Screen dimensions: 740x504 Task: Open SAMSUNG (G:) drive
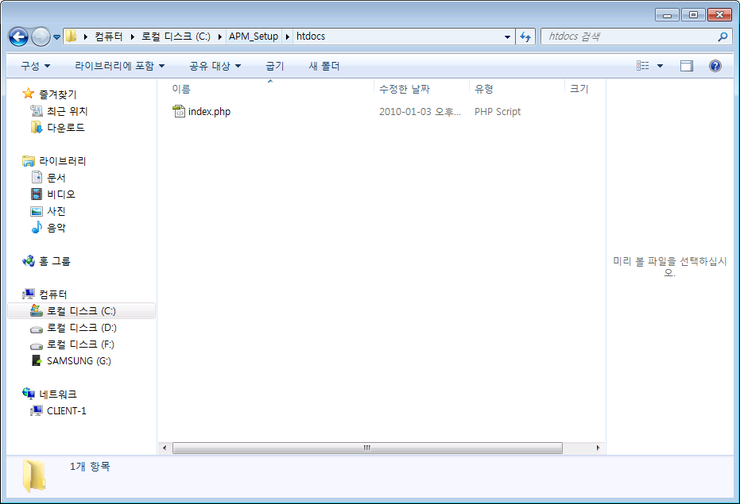click(x=79, y=361)
